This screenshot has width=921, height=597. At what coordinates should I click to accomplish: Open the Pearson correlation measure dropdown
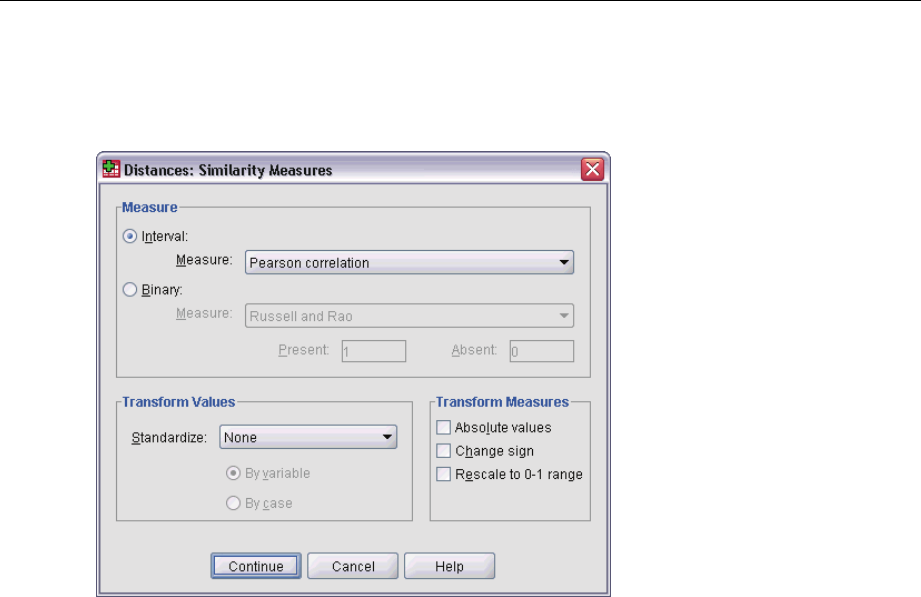coord(409,262)
